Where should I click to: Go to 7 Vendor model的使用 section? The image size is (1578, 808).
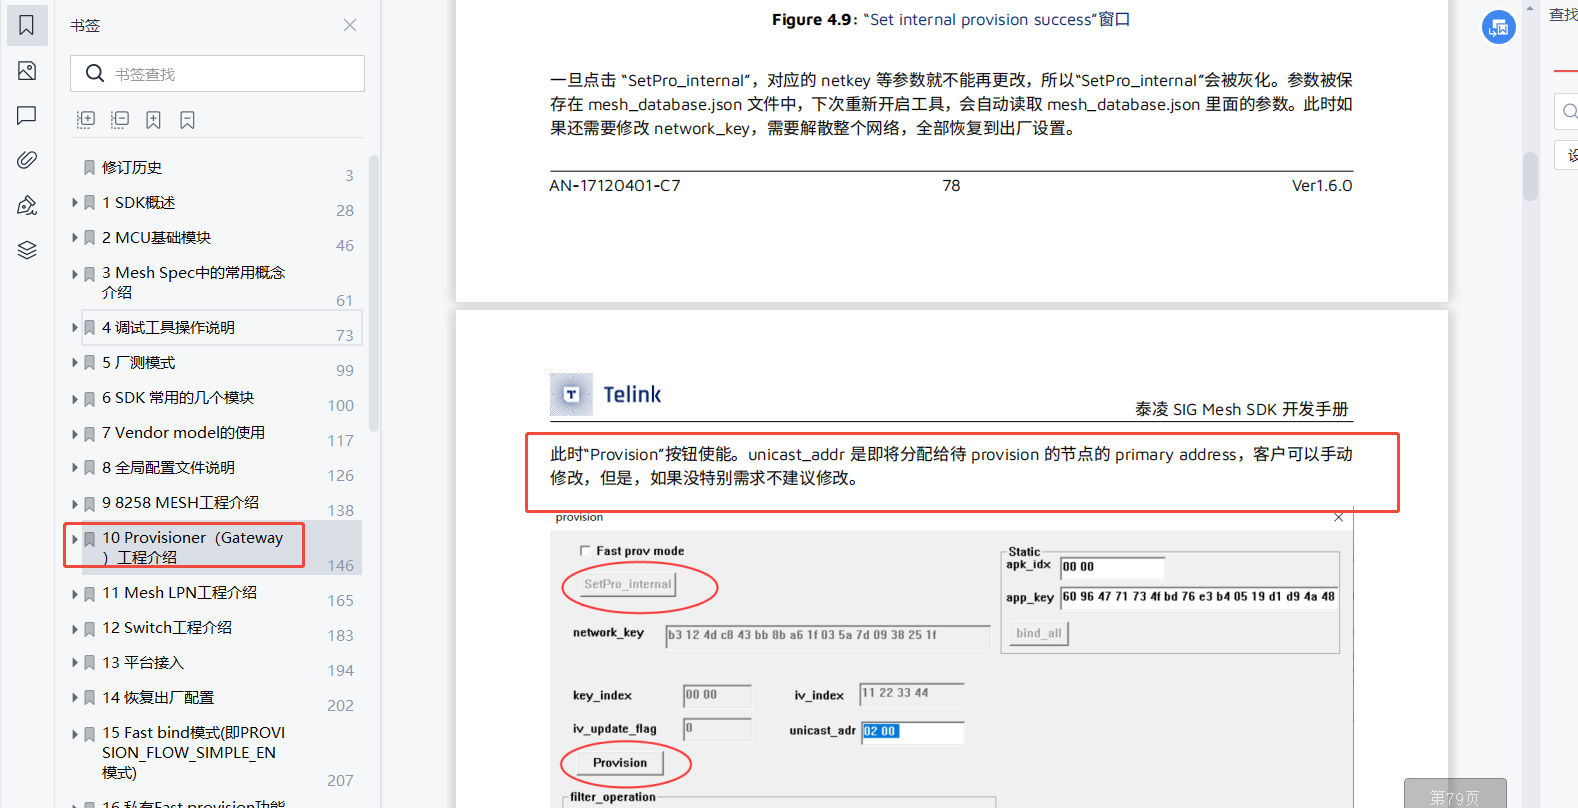(183, 432)
